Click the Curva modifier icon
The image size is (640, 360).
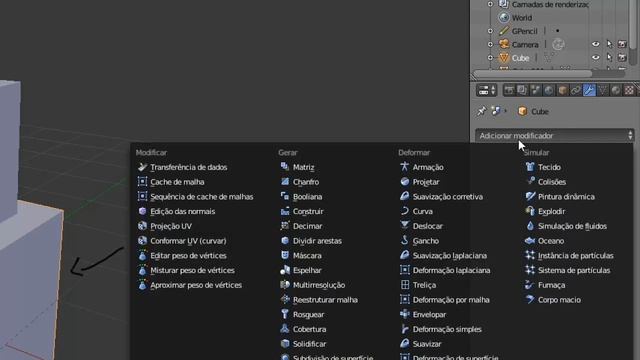point(404,211)
